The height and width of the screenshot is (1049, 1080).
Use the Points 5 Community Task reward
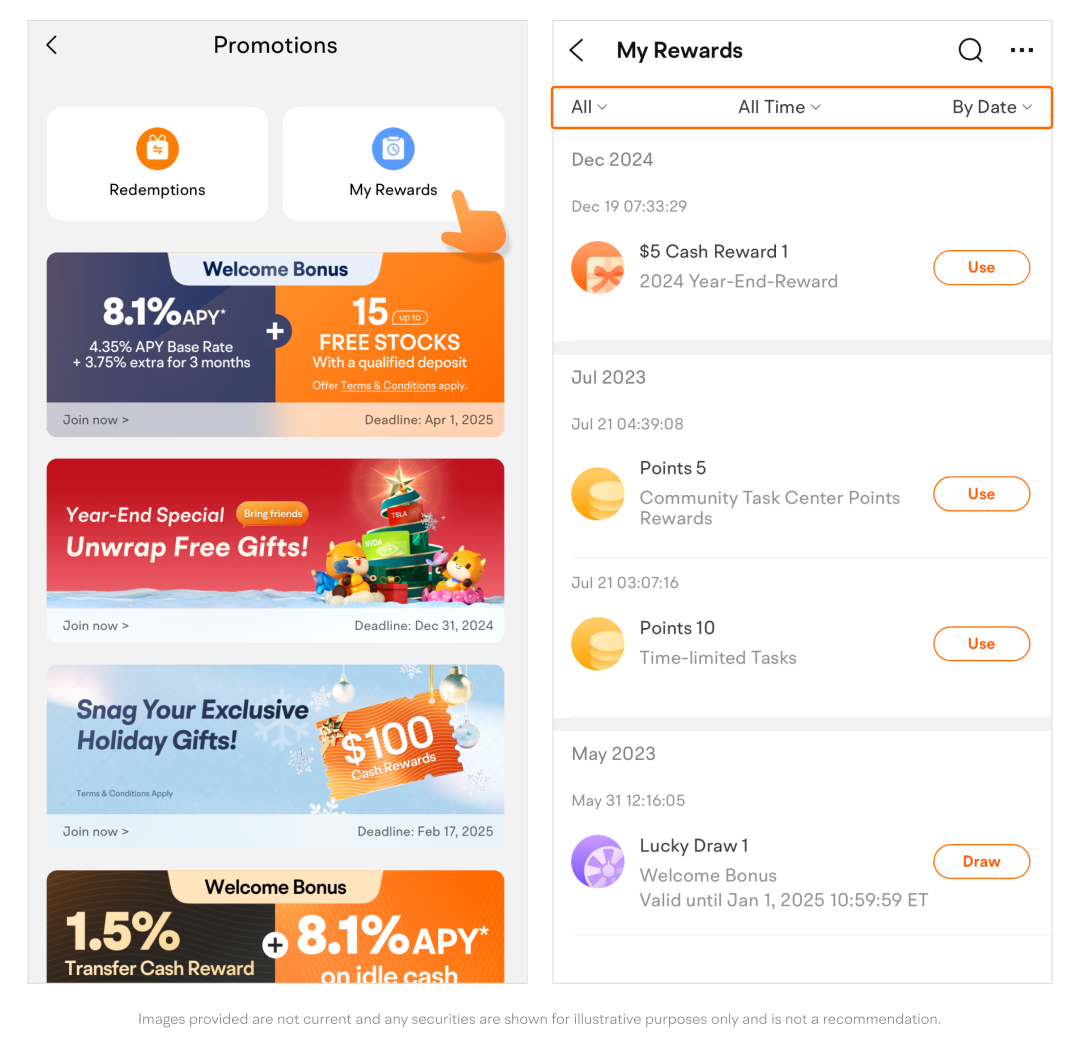click(x=982, y=494)
